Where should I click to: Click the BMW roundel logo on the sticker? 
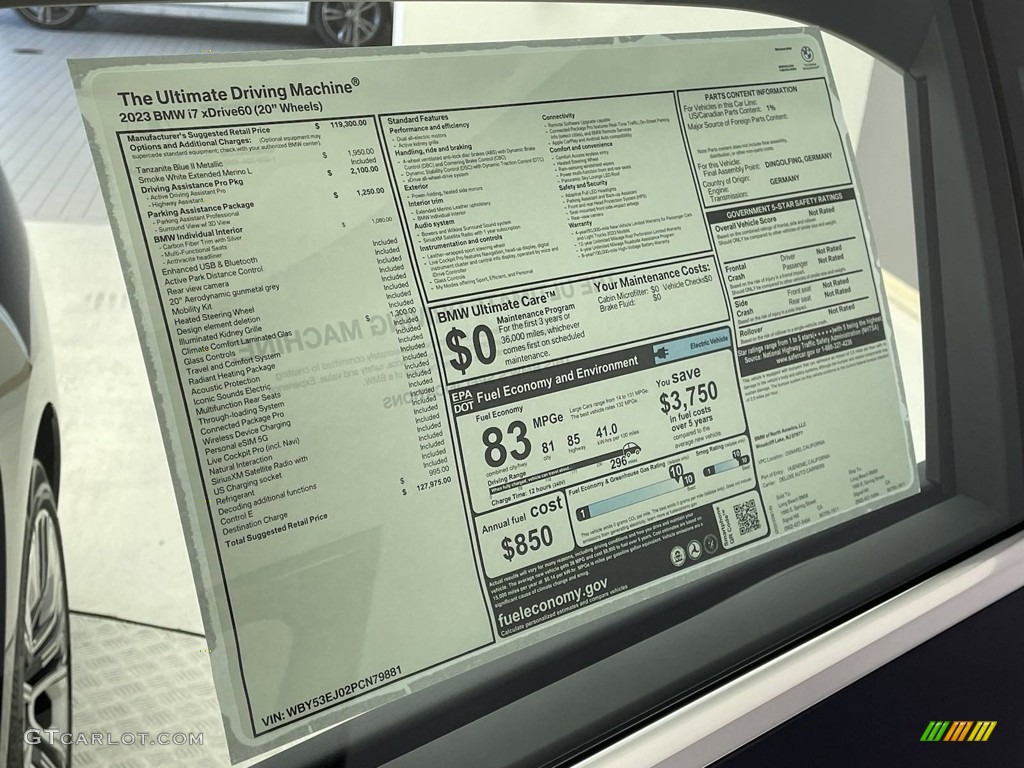[x=807, y=54]
